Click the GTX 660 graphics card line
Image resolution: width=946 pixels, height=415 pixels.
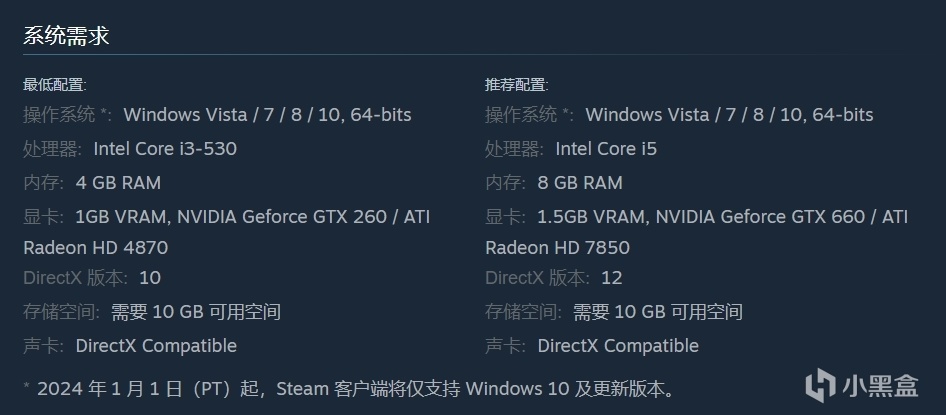(722, 217)
